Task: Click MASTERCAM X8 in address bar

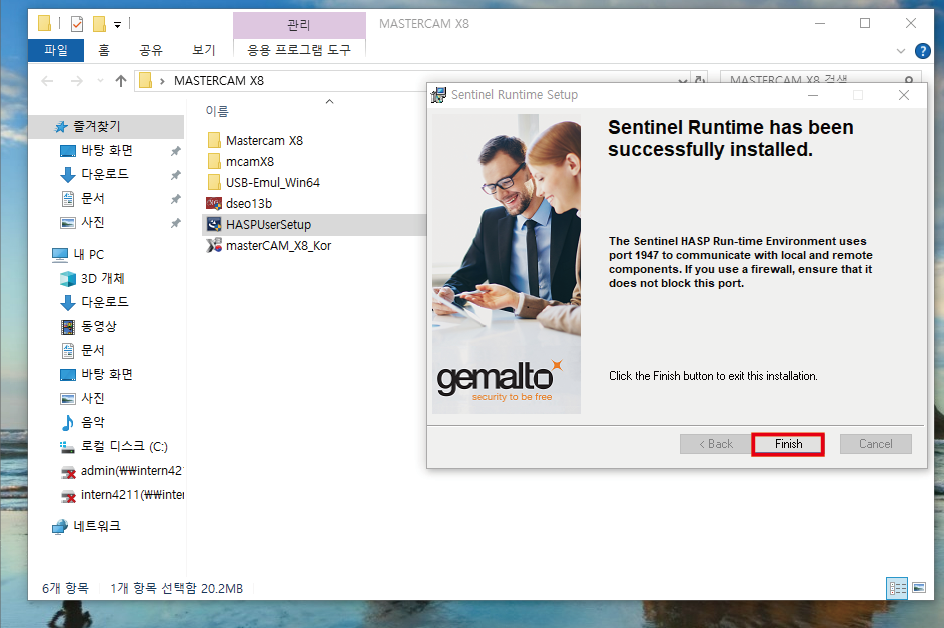Action: click(219, 81)
